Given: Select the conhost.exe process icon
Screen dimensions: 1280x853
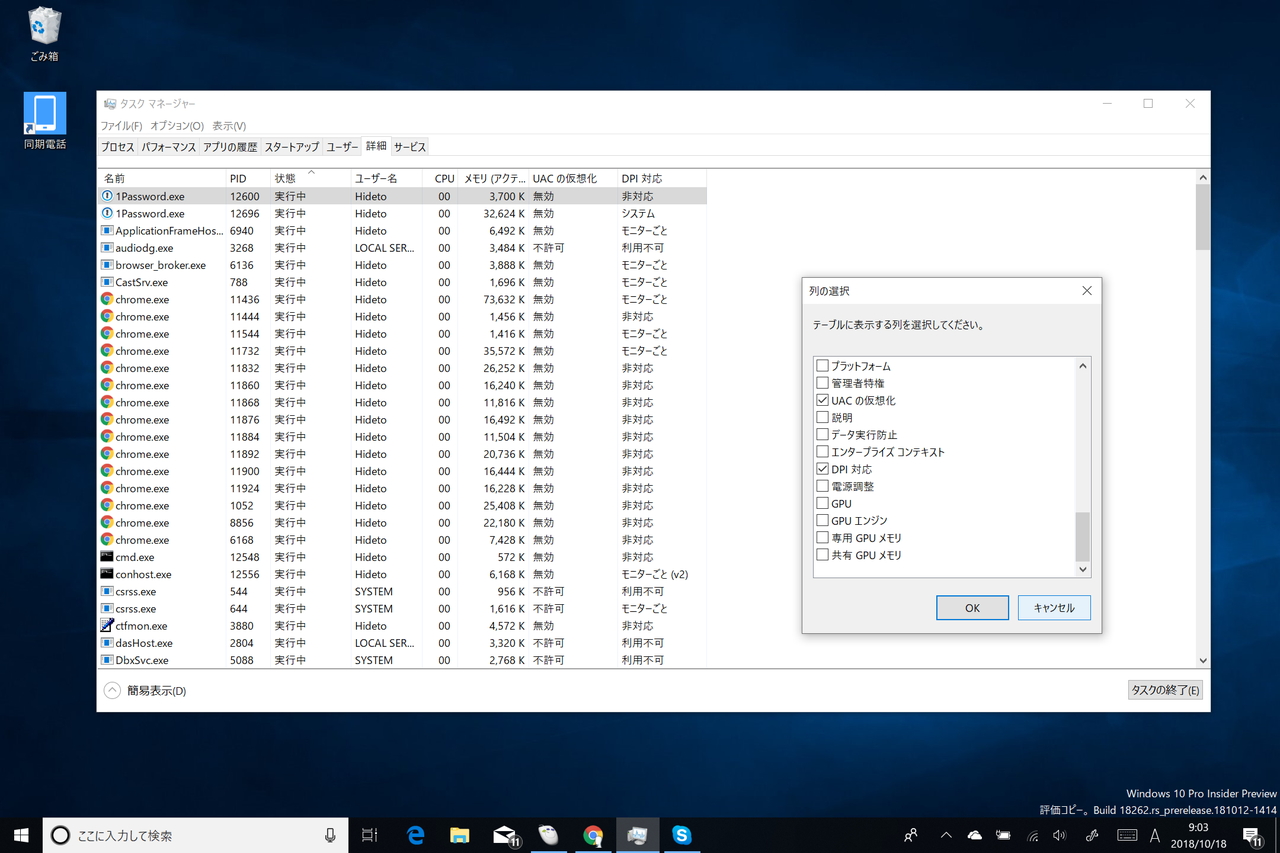Looking at the screenshot, I should [107, 574].
